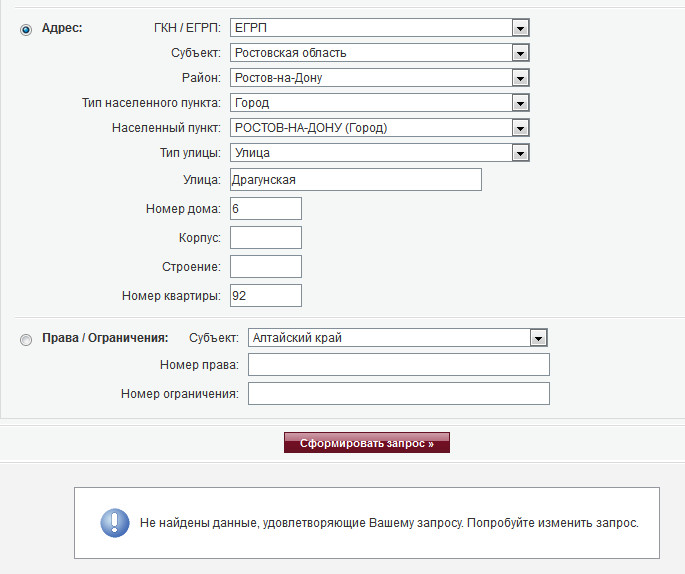Viewport: 685px width, 574px height.
Task: Click the Номер ограничения input field
Action: [399, 394]
